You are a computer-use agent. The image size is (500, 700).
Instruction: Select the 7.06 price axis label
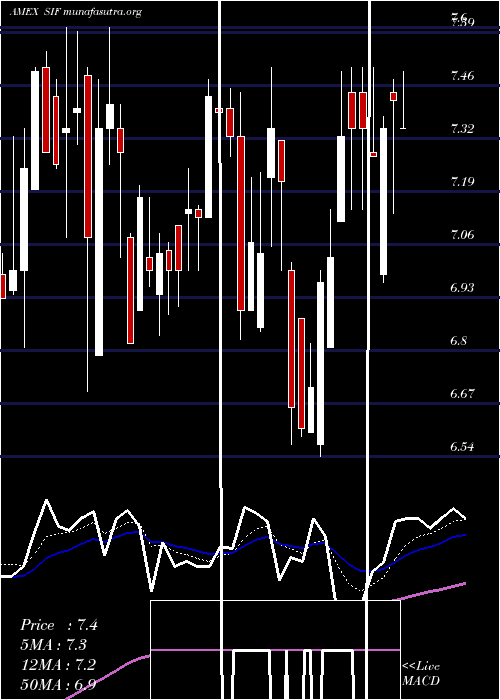[462, 235]
